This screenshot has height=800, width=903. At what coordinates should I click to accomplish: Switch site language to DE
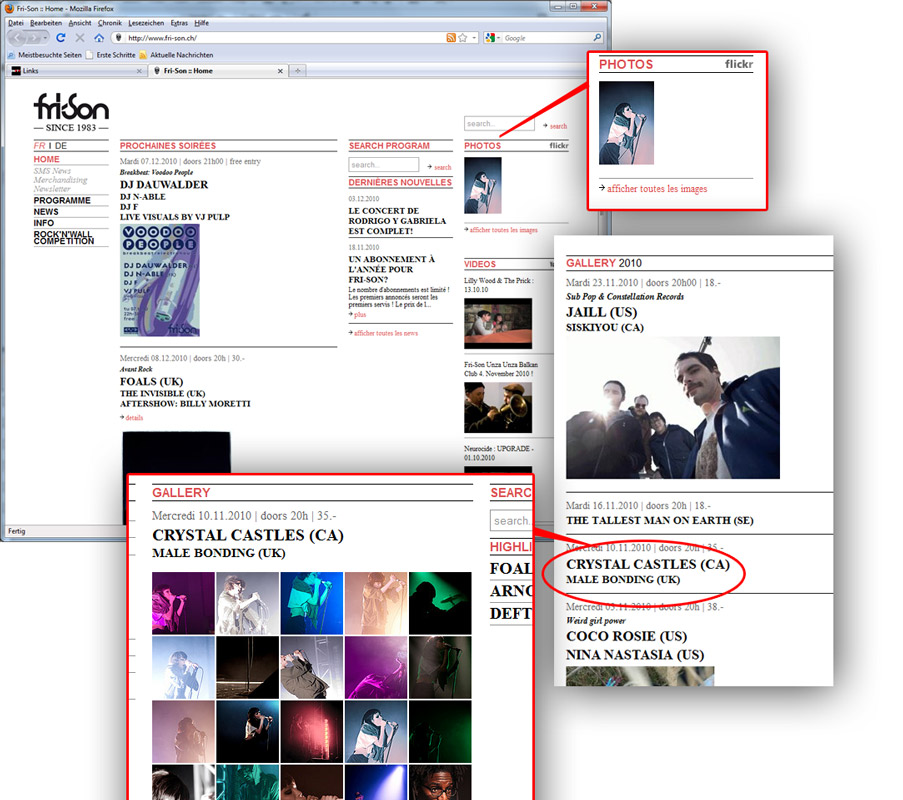pyautogui.click(x=61, y=146)
